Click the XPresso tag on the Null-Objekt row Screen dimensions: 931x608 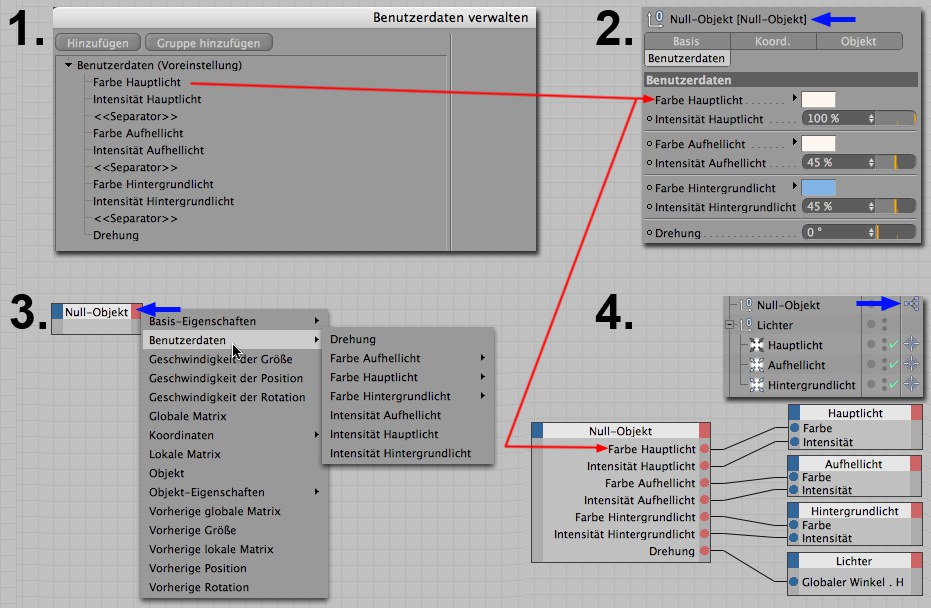(x=911, y=305)
